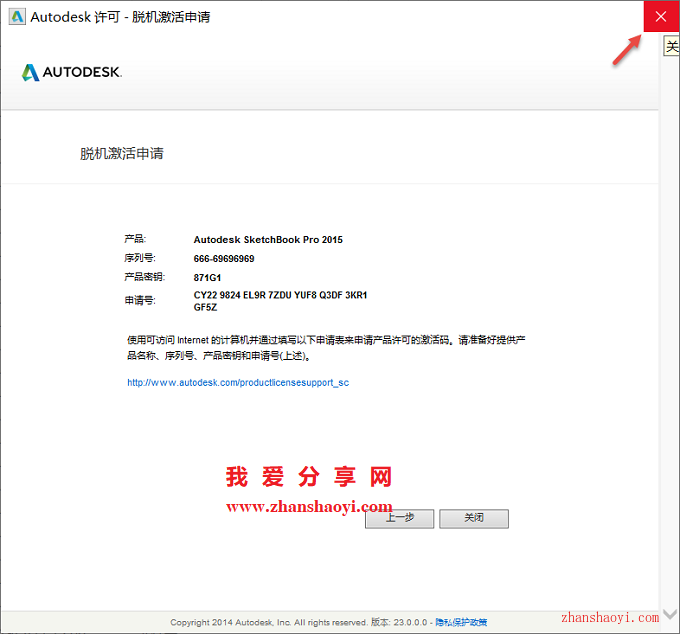Select the product key 871G1
The width and height of the screenshot is (680, 634).
pyautogui.click(x=207, y=278)
